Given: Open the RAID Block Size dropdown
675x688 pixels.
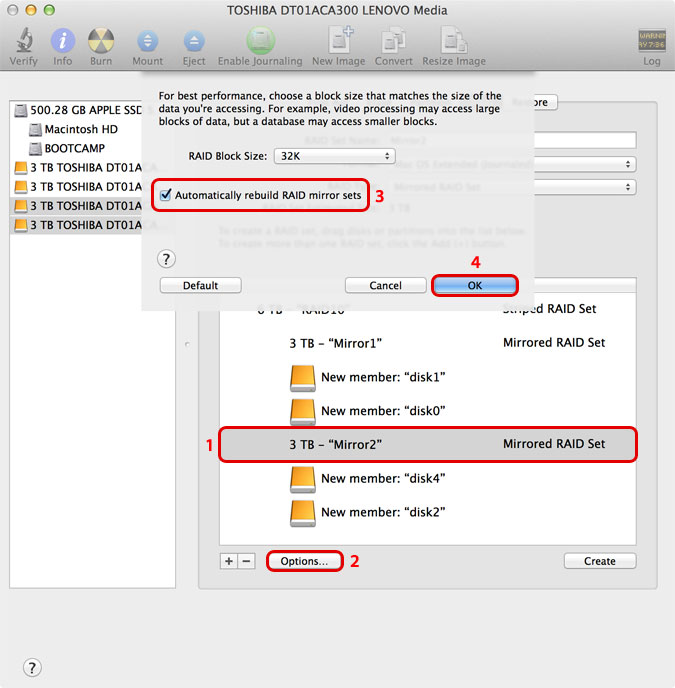Looking at the screenshot, I should [334, 156].
